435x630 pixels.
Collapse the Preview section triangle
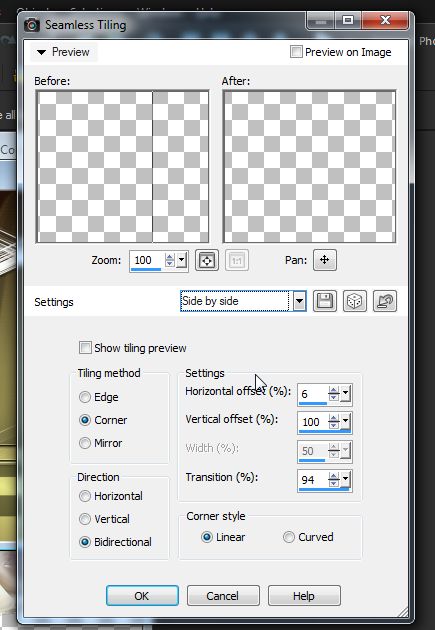41,52
